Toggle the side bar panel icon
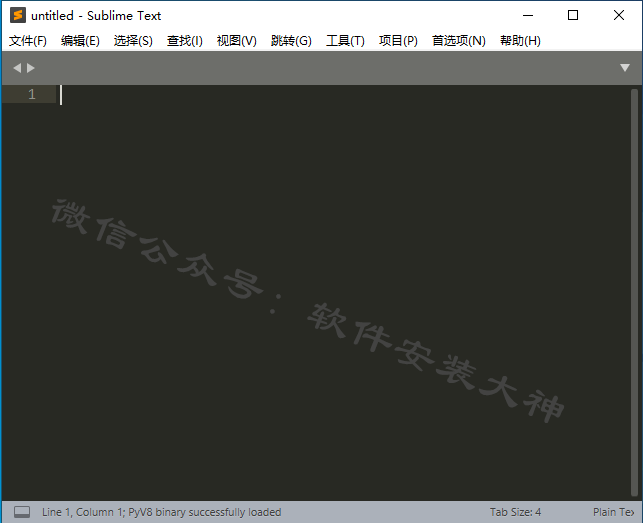The height and width of the screenshot is (523, 643). [x=22, y=512]
